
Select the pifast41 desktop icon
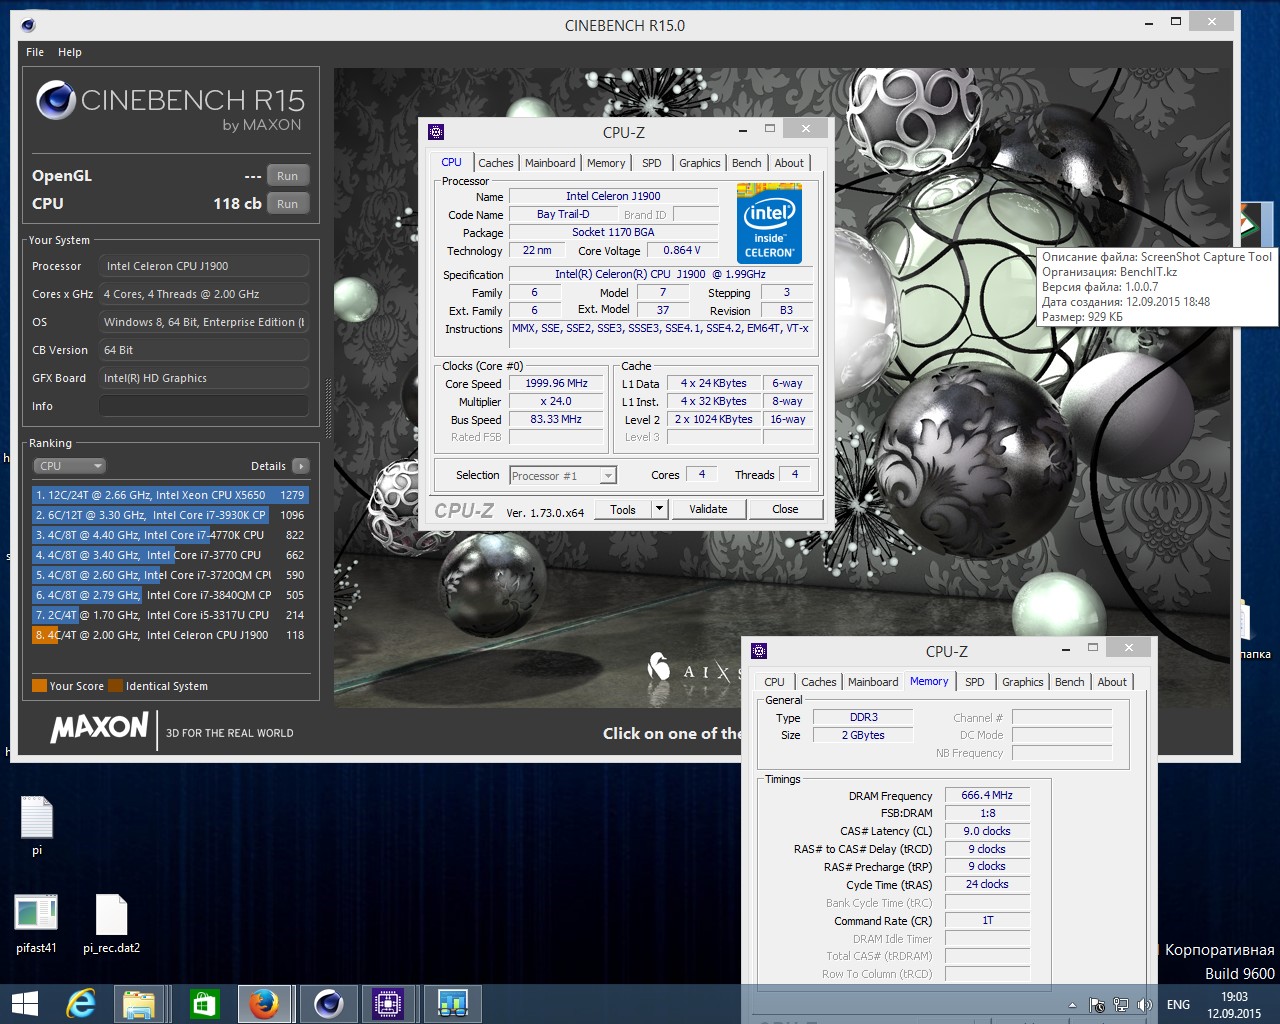point(36,924)
